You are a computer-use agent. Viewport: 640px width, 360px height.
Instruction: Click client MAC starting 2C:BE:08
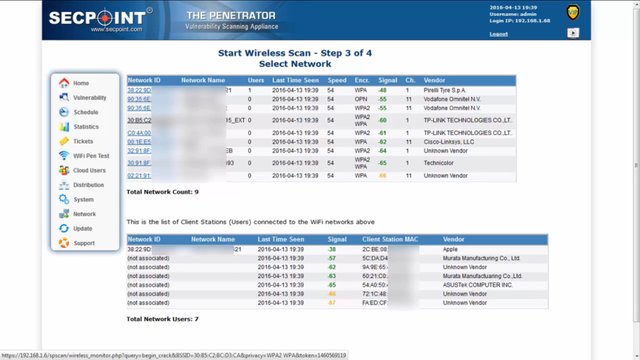click(x=375, y=249)
